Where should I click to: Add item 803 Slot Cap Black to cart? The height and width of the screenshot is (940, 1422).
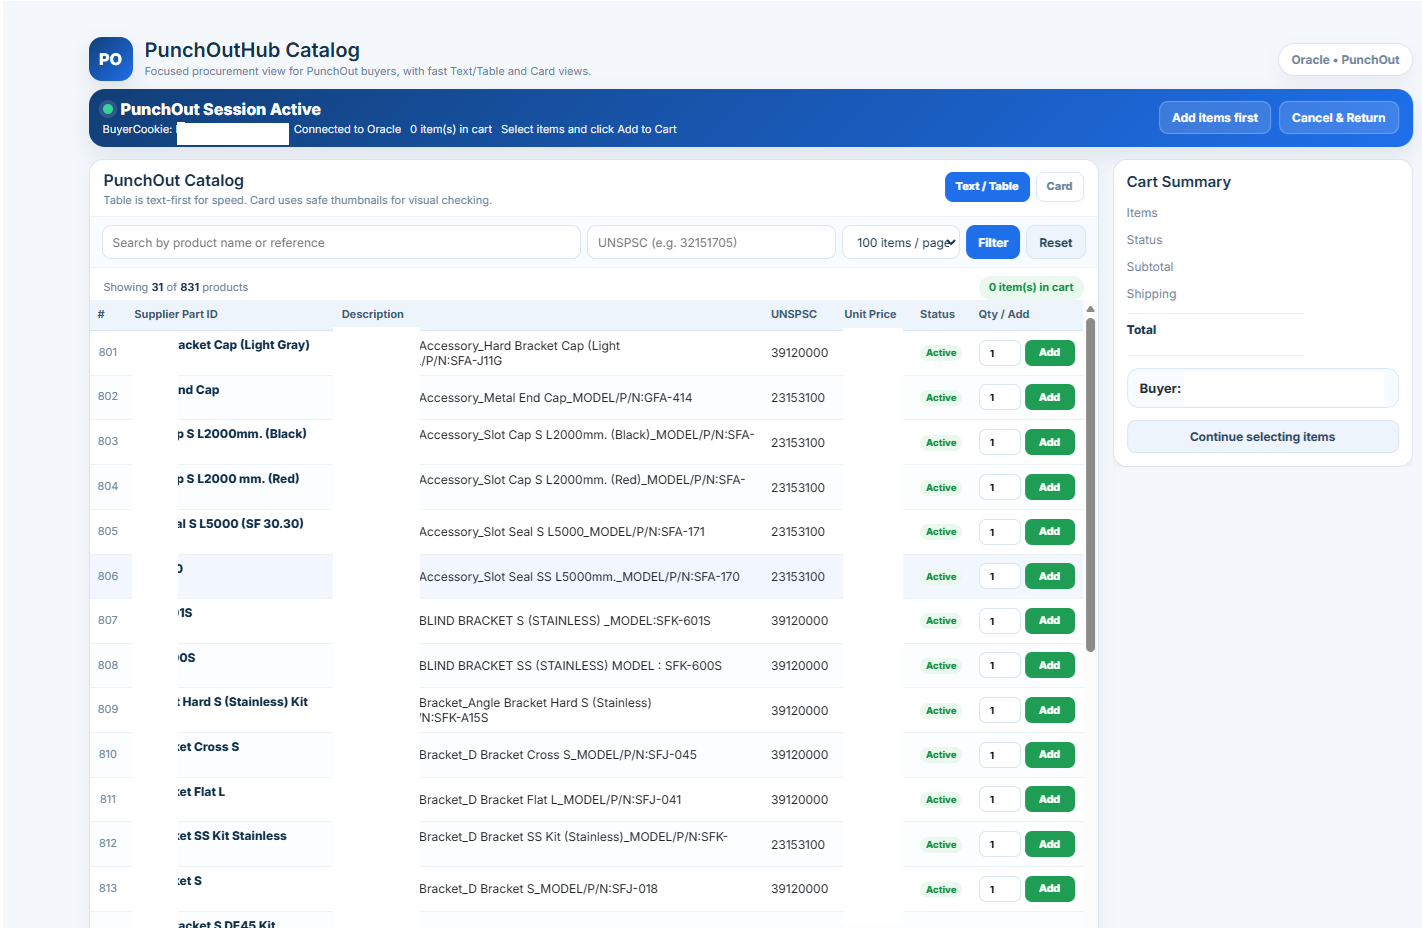tap(1049, 442)
